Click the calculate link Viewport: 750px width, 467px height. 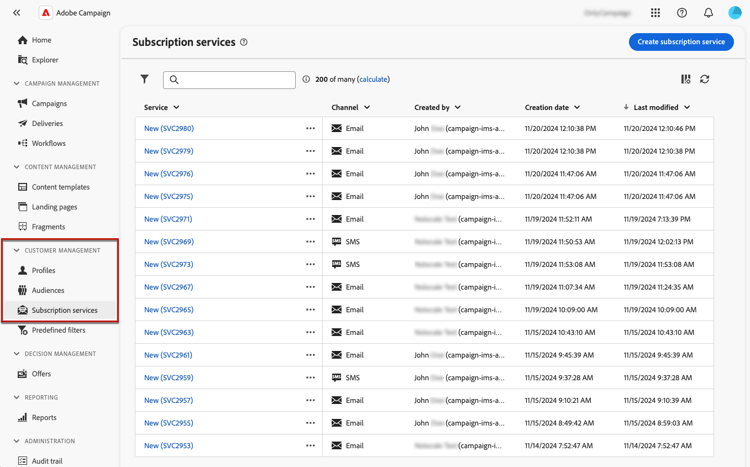pyautogui.click(x=373, y=79)
